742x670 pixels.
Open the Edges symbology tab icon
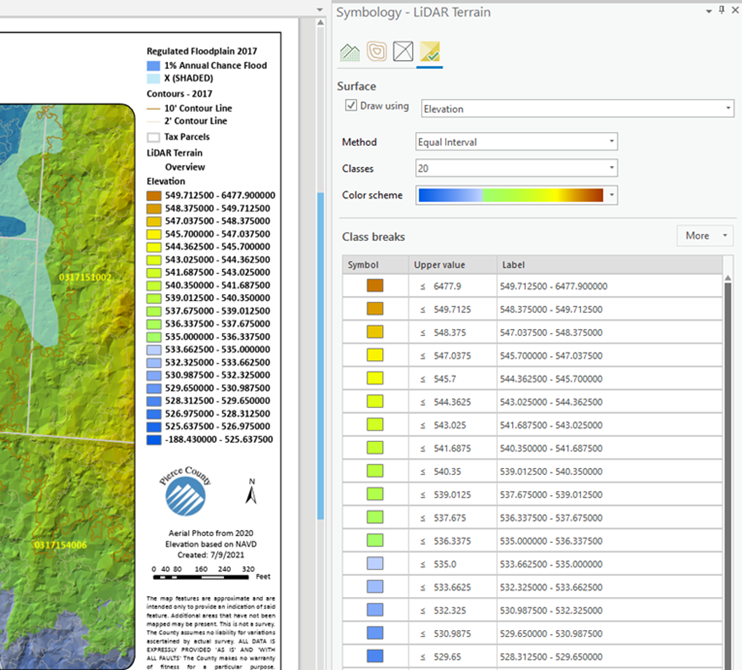click(x=402, y=51)
